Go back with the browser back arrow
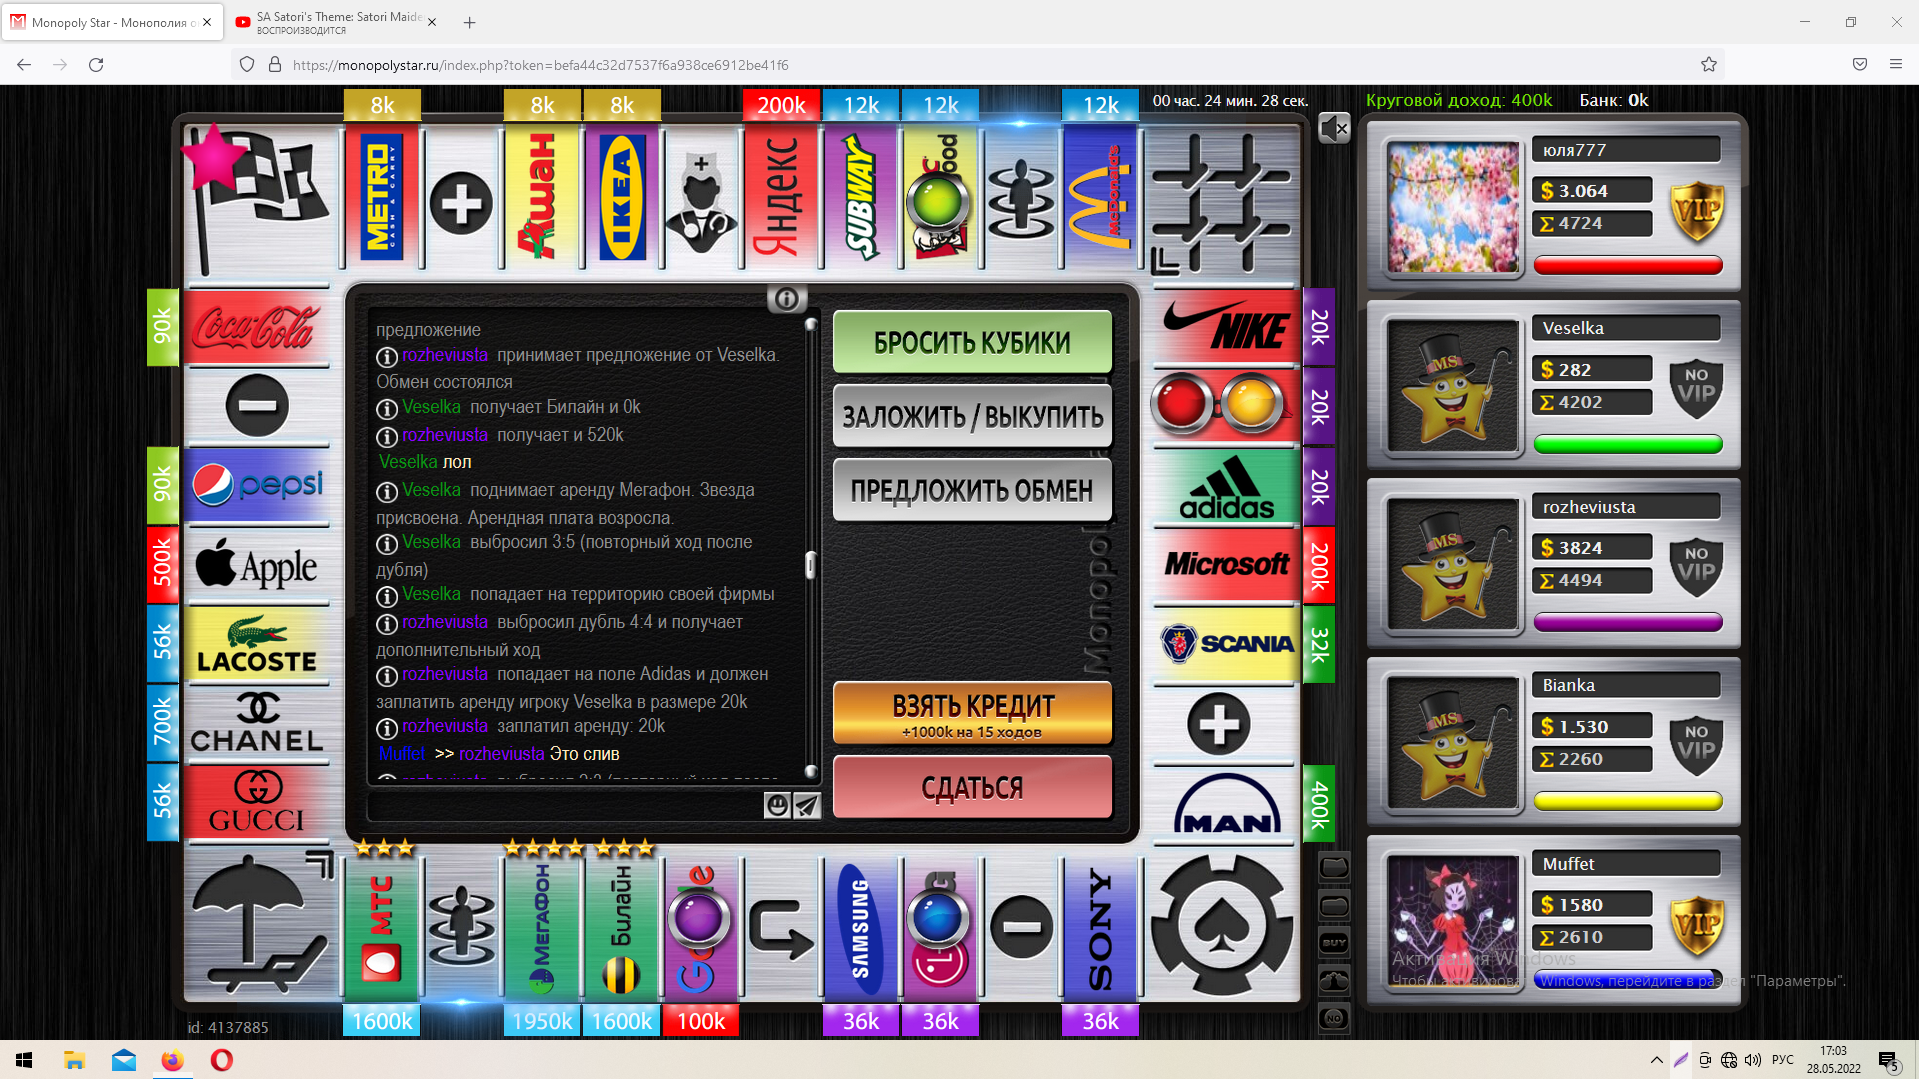Viewport: 1919px width, 1079px height. (24, 65)
